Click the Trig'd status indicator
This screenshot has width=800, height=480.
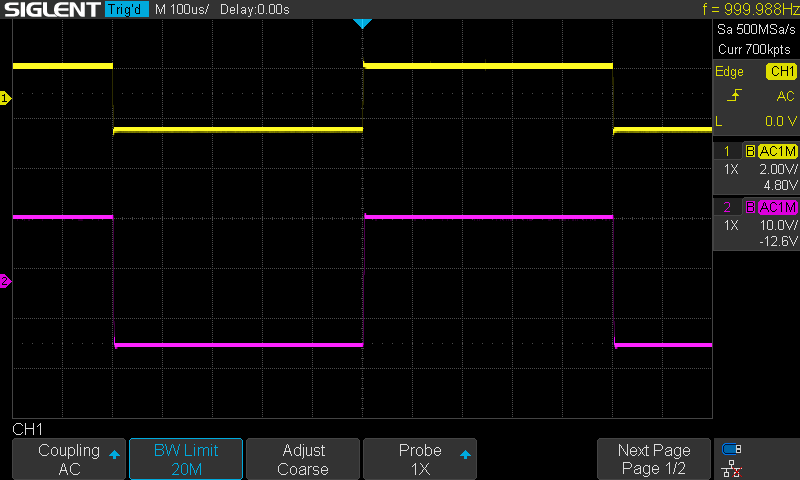pyautogui.click(x=127, y=9)
